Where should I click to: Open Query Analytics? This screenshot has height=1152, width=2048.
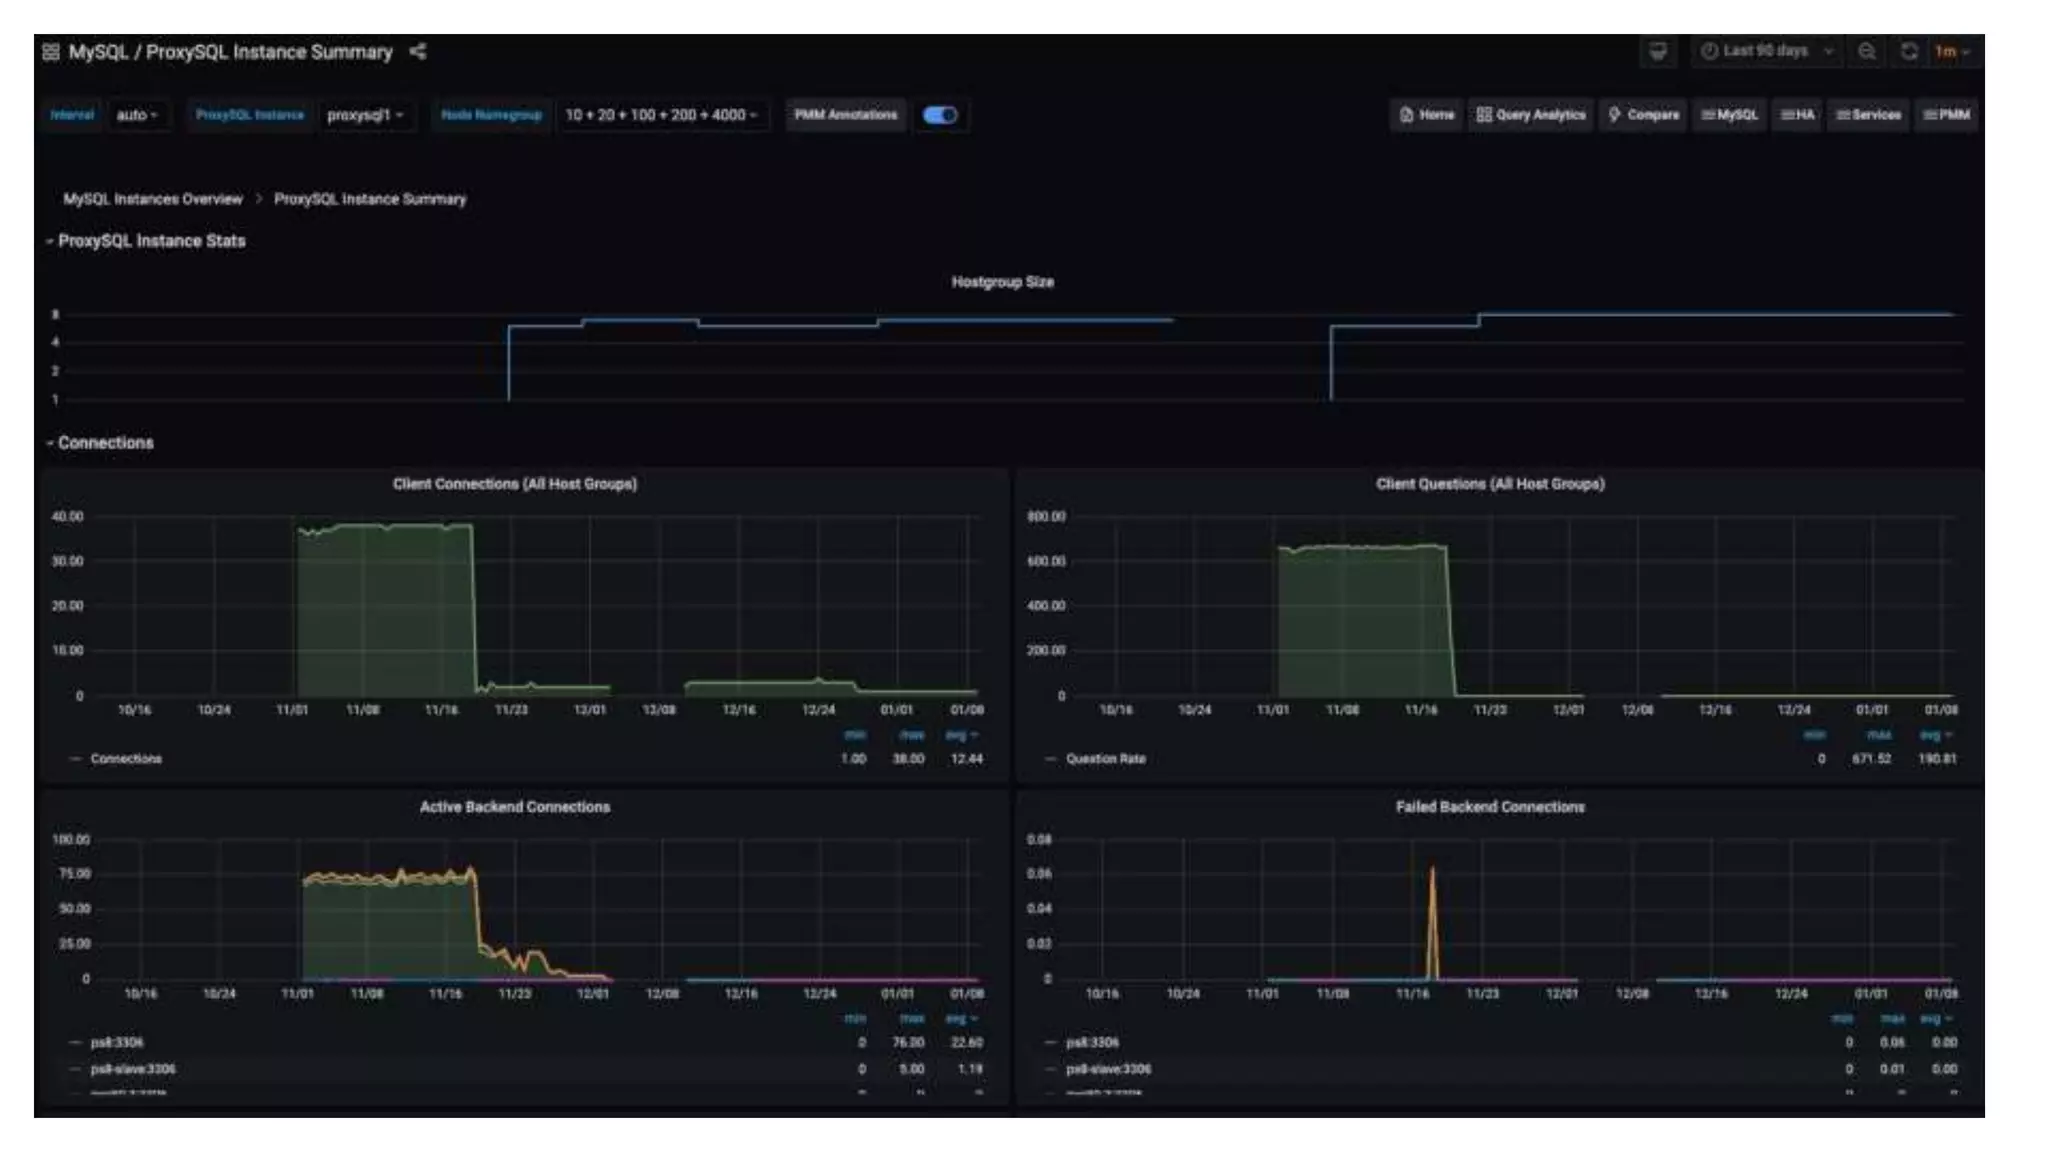point(1531,115)
